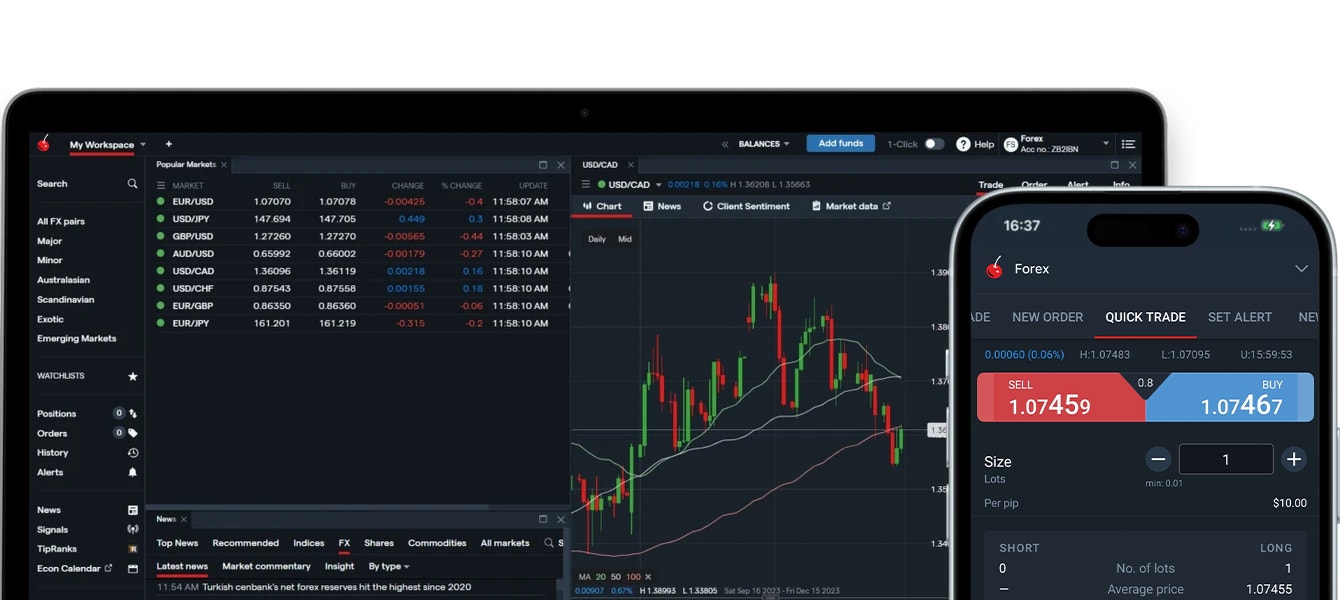Toggle the 1-Click trading switch

point(934,144)
